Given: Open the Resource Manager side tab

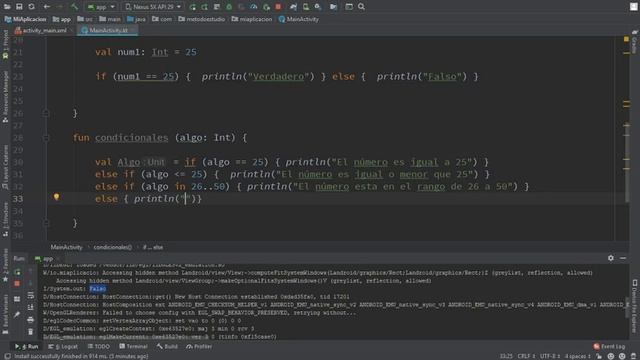Looking at the screenshot, I should [x=5, y=96].
